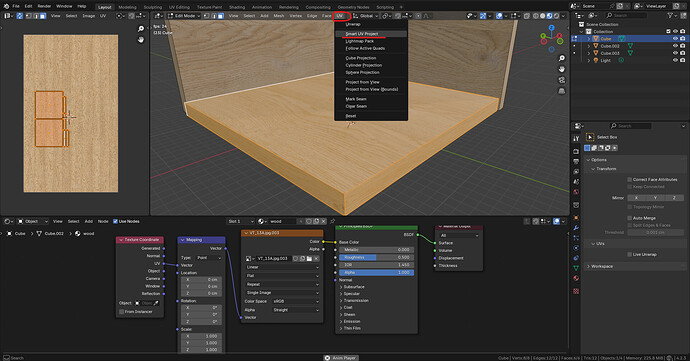Open the Physics properties tab icon
Image resolution: width=690 pixels, height=361 pixels.
tap(576, 248)
